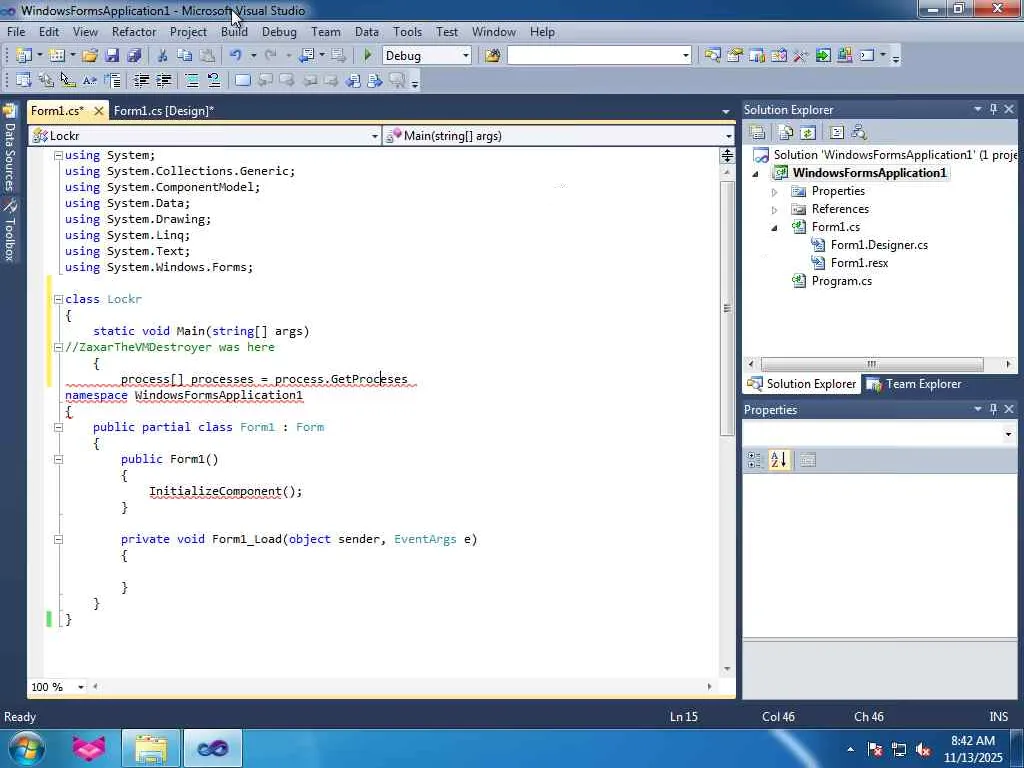Image resolution: width=1024 pixels, height=768 pixels.
Task: Open the Build menu
Action: (x=234, y=31)
